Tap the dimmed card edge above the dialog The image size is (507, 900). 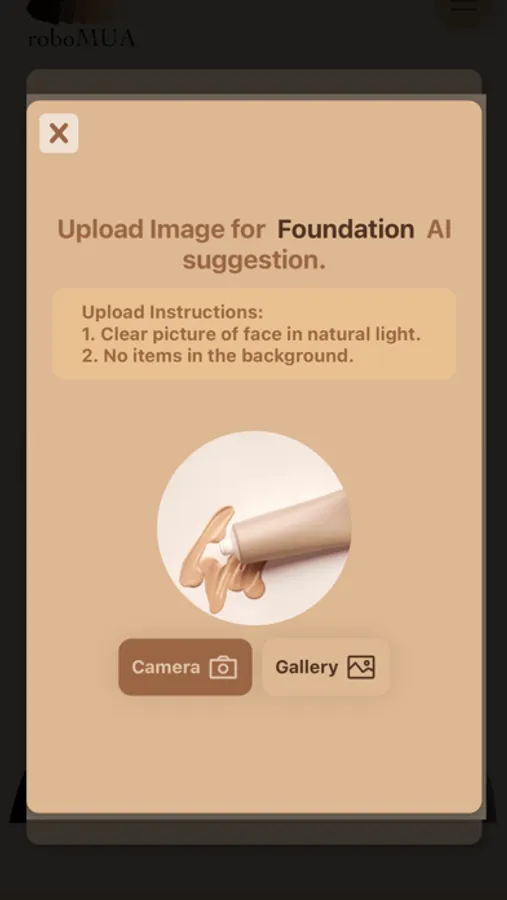point(253,82)
